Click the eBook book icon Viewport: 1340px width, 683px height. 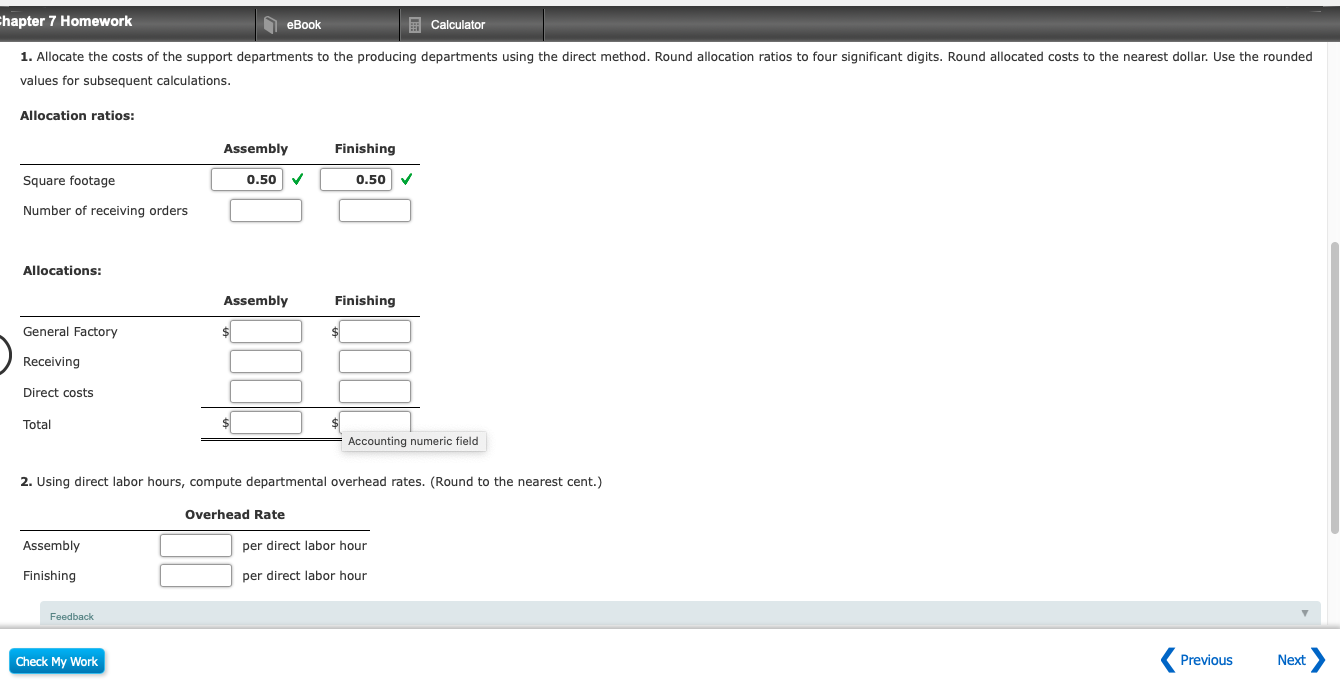click(270, 25)
